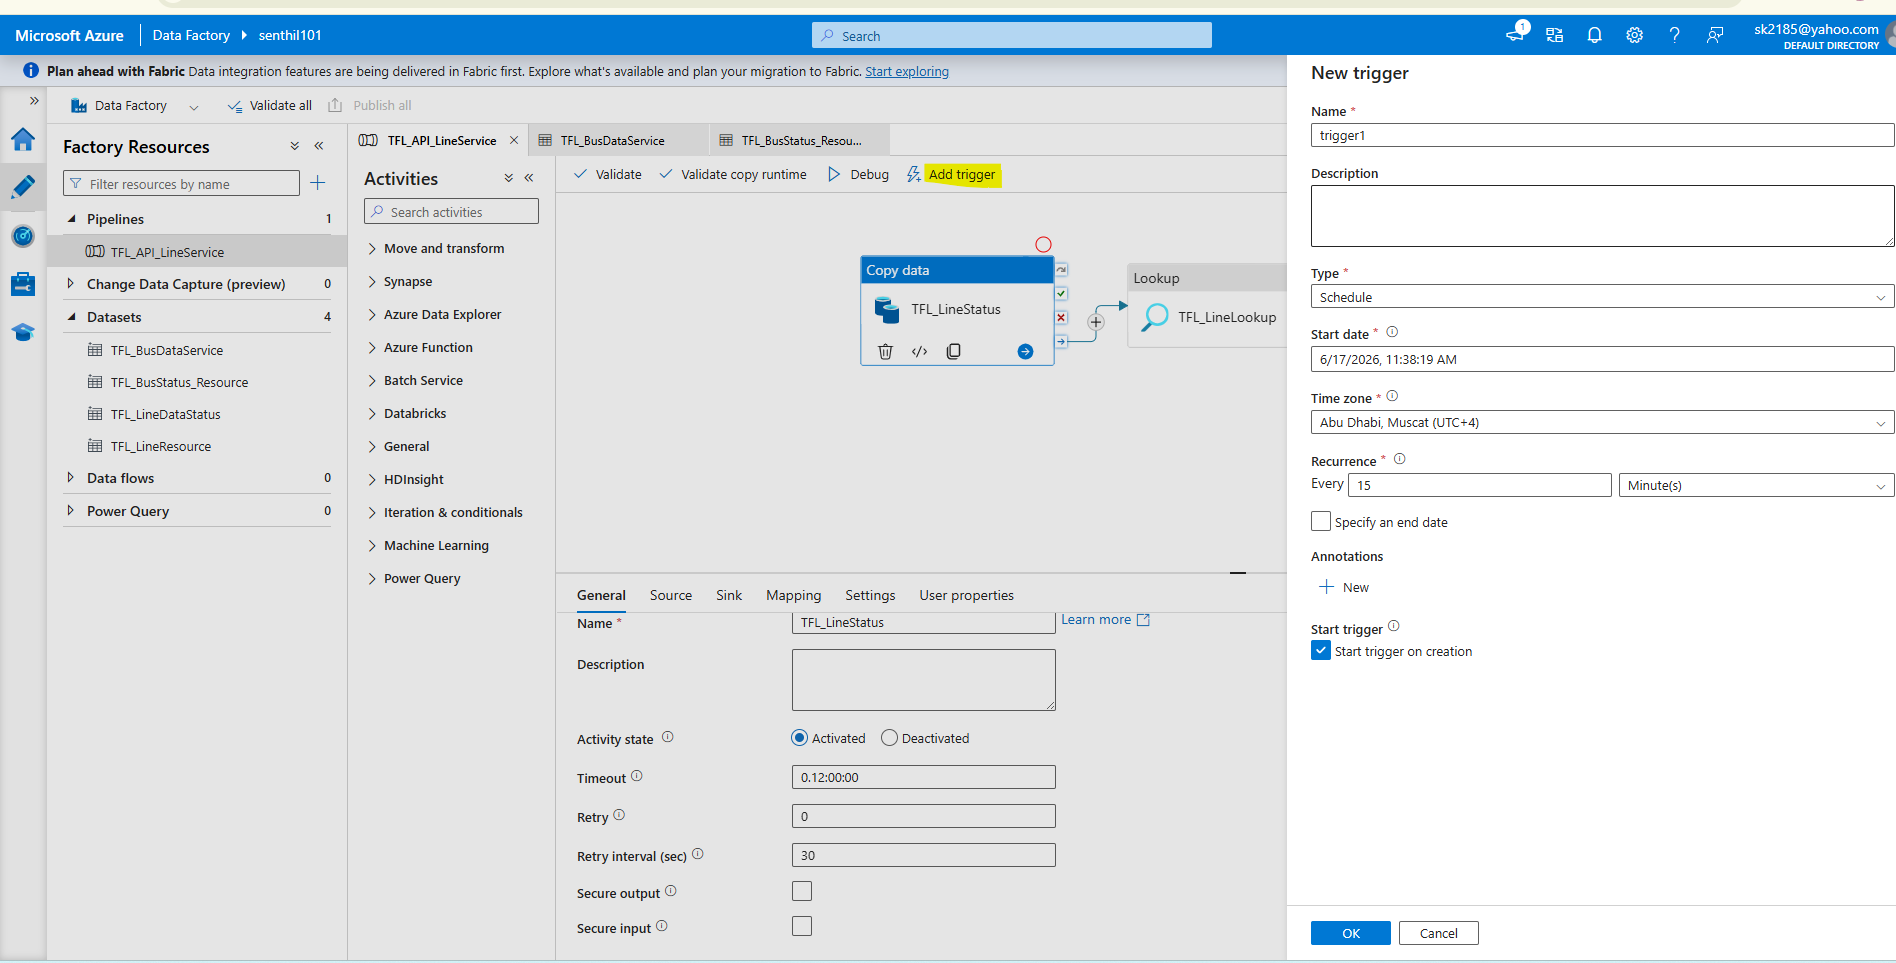
Task: Click the Azure Search box
Action: coord(1012,35)
